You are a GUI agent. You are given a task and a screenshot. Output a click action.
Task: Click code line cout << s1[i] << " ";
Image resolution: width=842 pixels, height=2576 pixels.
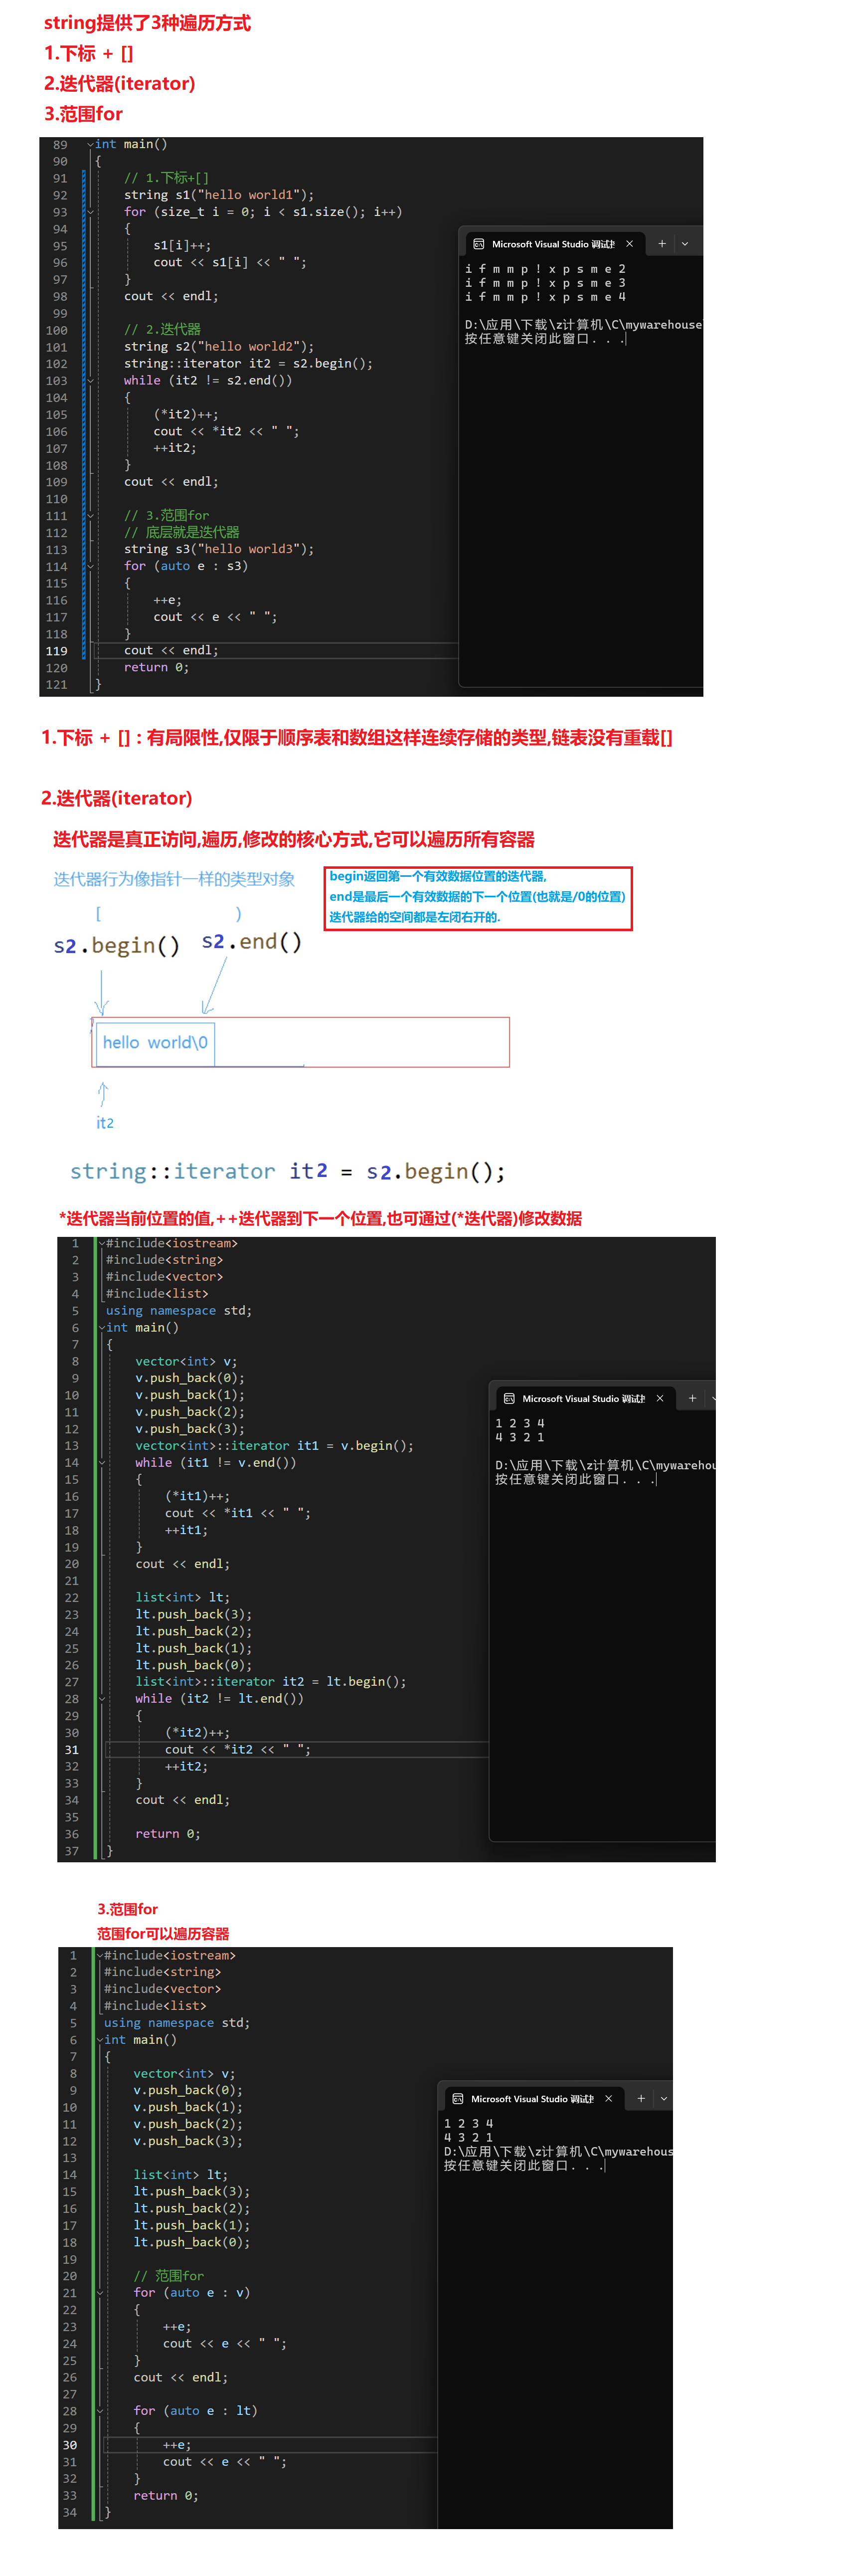230,262
